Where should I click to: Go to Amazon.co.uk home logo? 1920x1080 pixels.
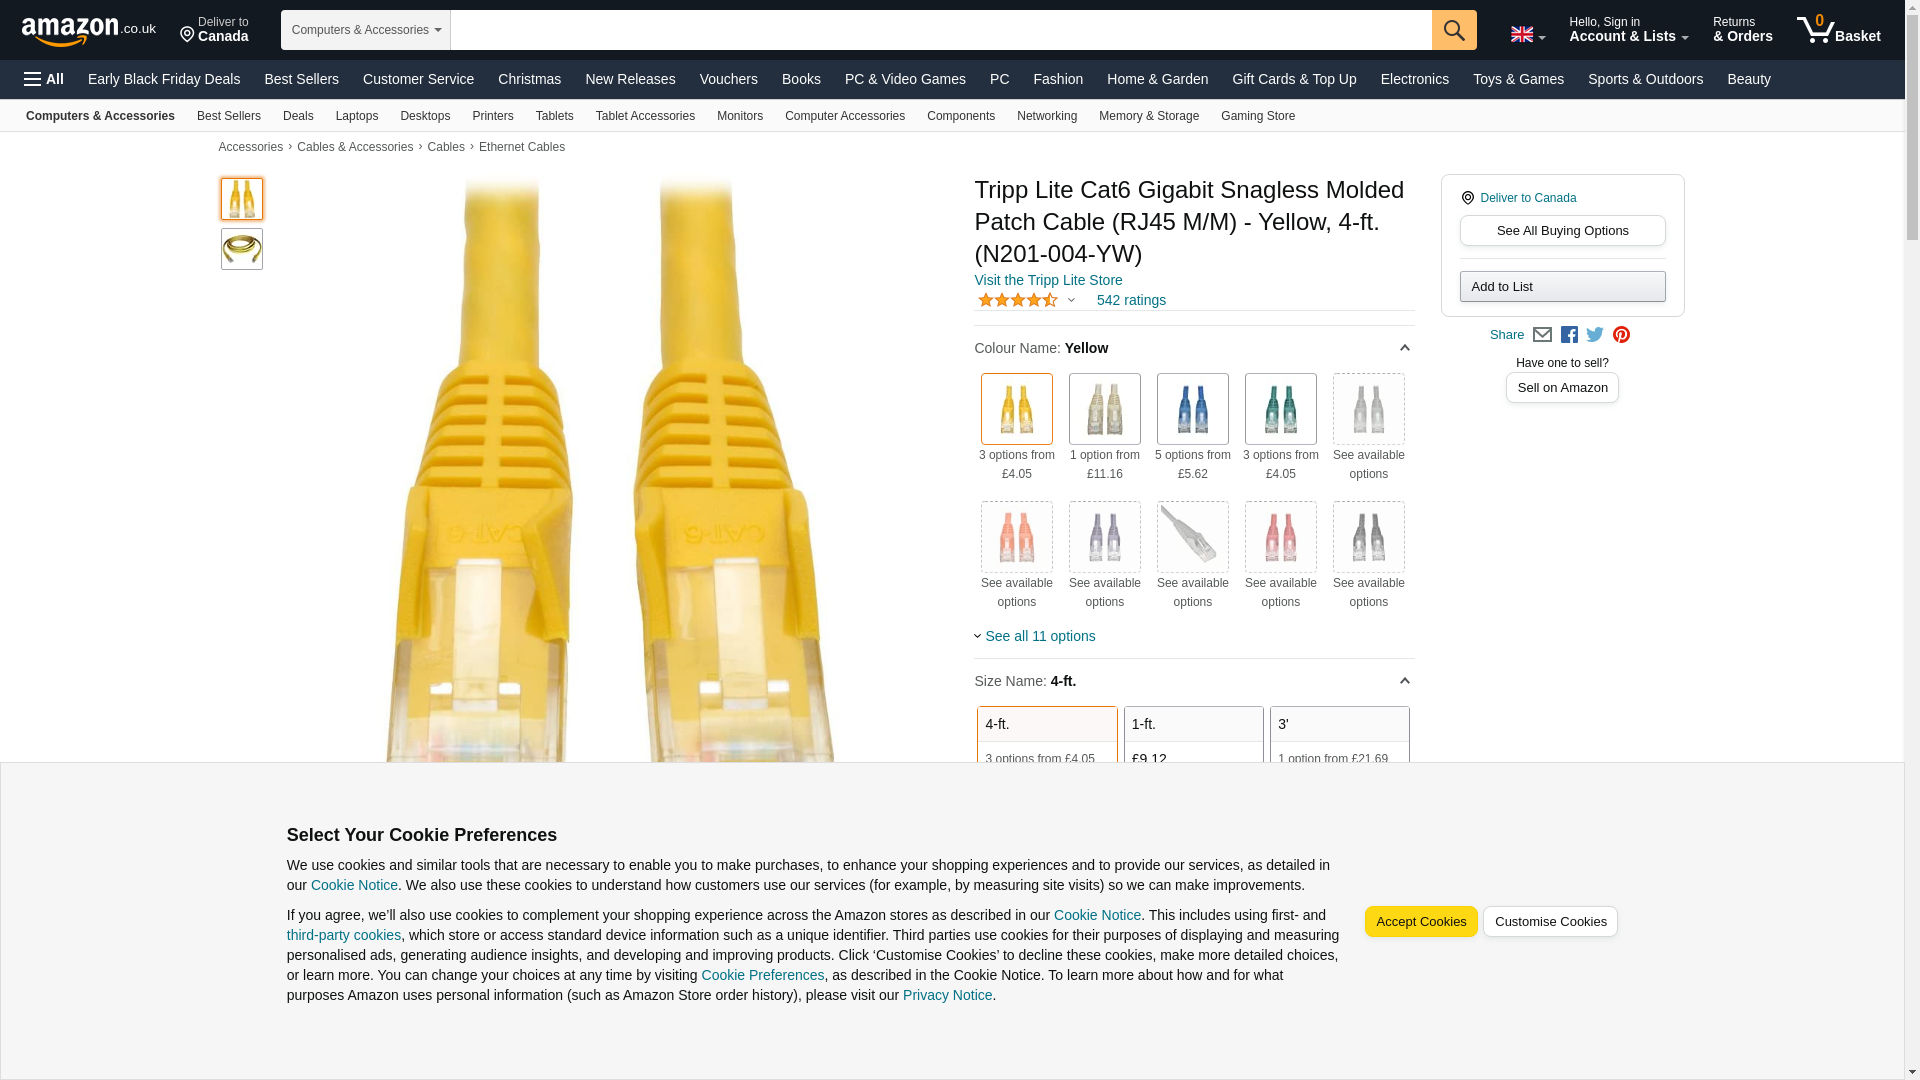pyautogui.click(x=89, y=30)
